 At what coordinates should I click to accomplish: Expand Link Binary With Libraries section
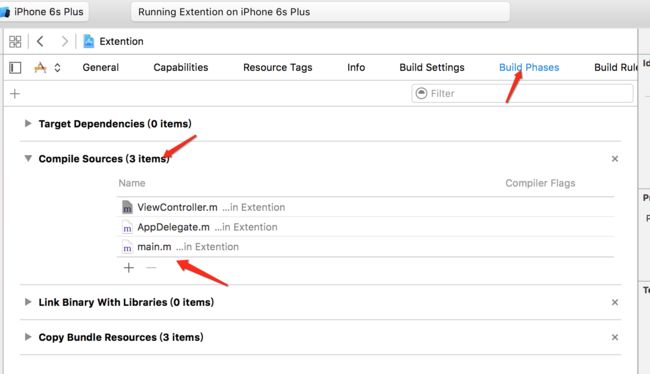(x=28, y=302)
